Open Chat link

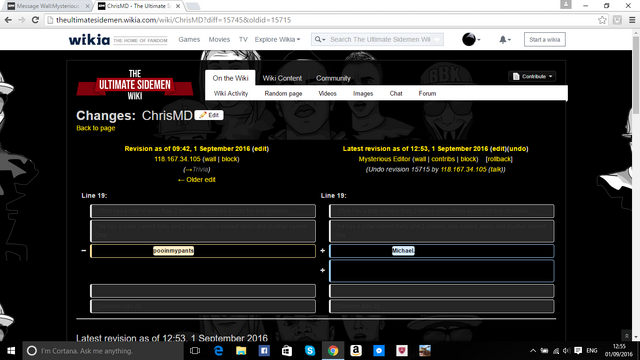396,93
